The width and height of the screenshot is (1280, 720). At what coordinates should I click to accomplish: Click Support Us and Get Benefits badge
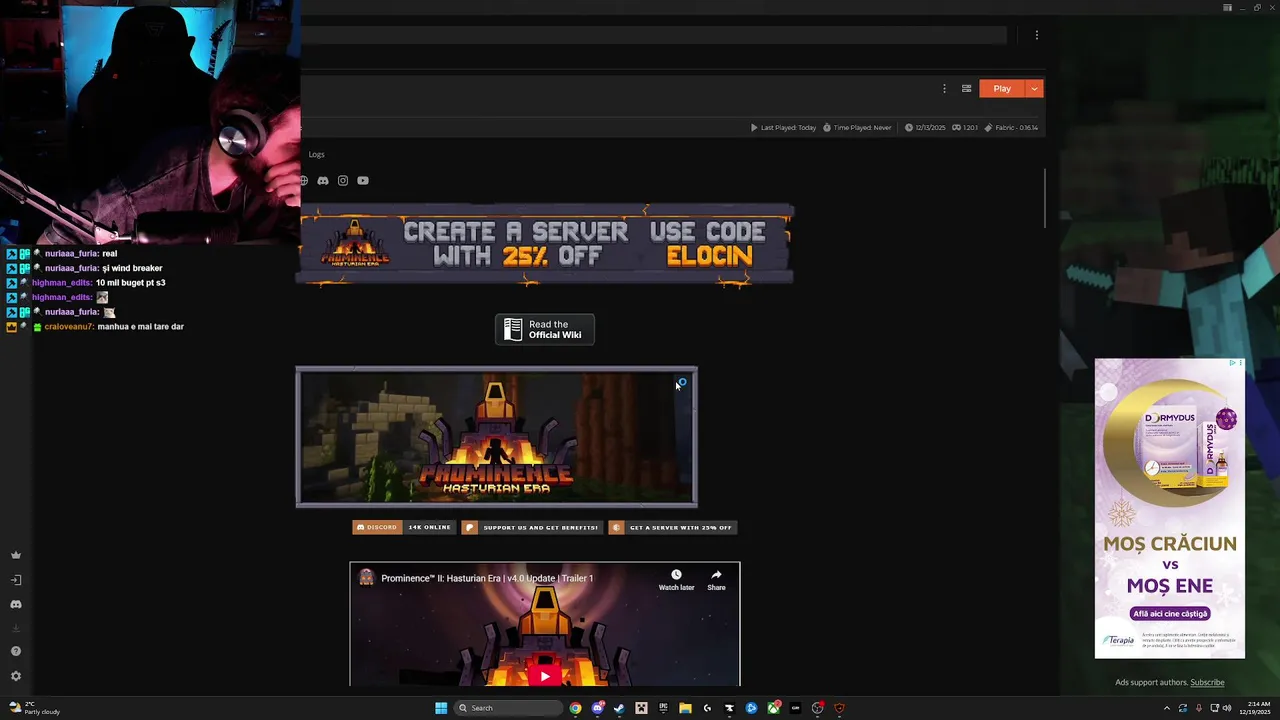click(x=531, y=527)
